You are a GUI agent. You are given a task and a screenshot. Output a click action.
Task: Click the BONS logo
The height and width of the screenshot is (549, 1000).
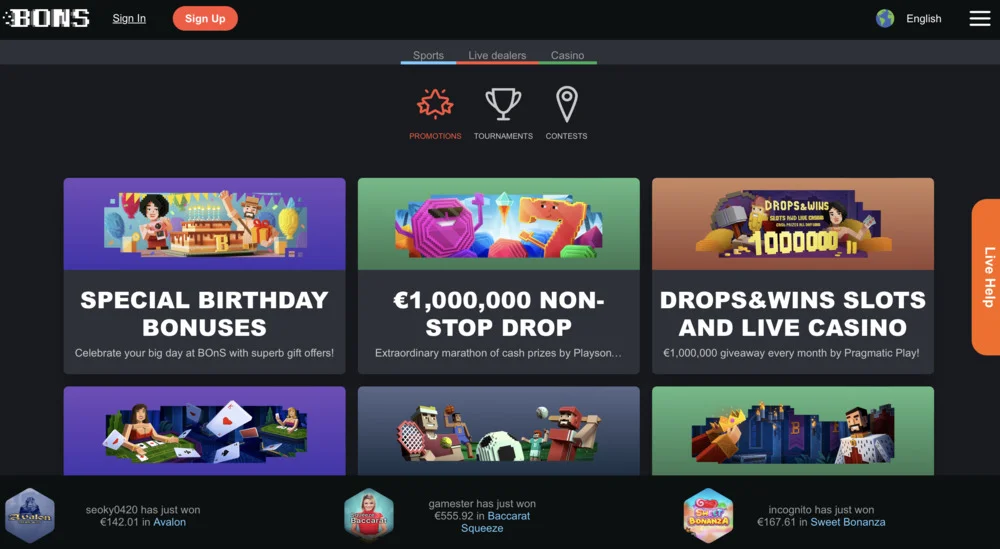pos(46,18)
